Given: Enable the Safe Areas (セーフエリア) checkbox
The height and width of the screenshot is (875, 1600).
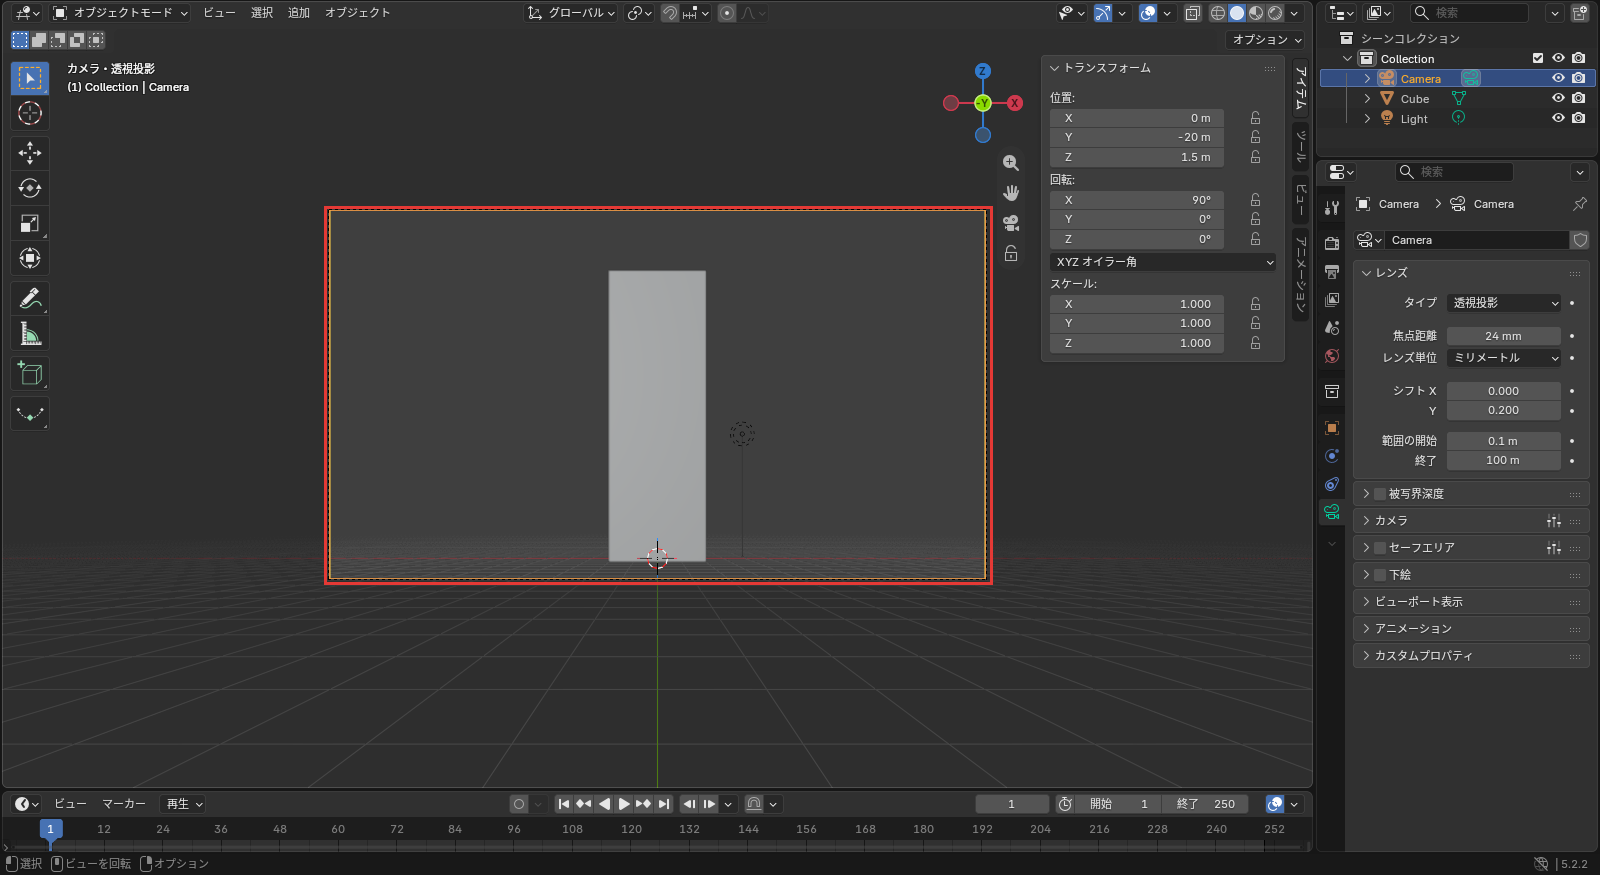Looking at the screenshot, I should 1380,548.
